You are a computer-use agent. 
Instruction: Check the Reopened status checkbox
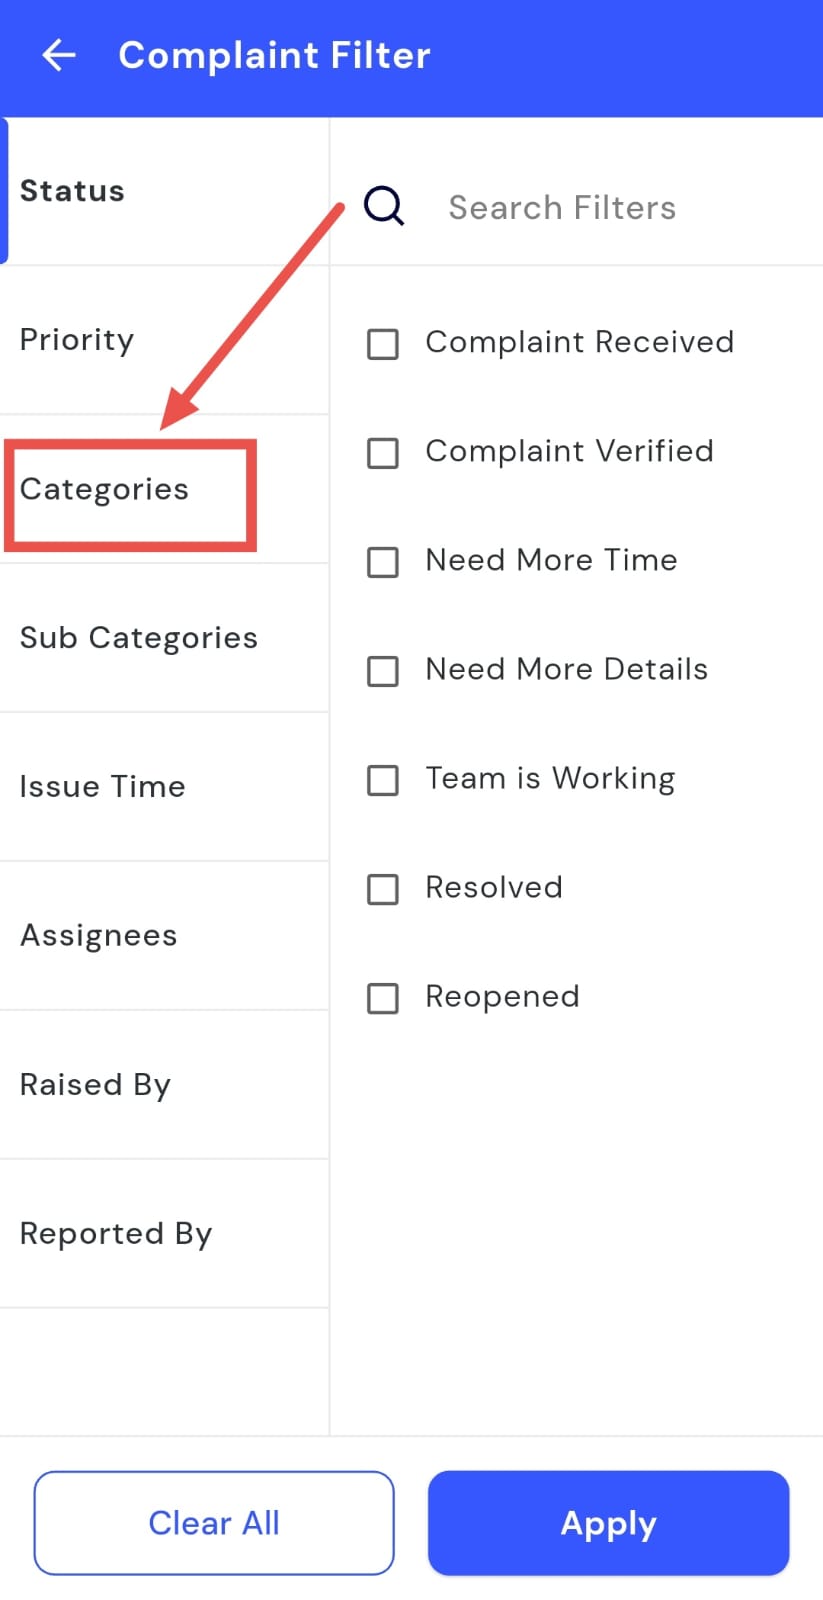pyautogui.click(x=383, y=998)
